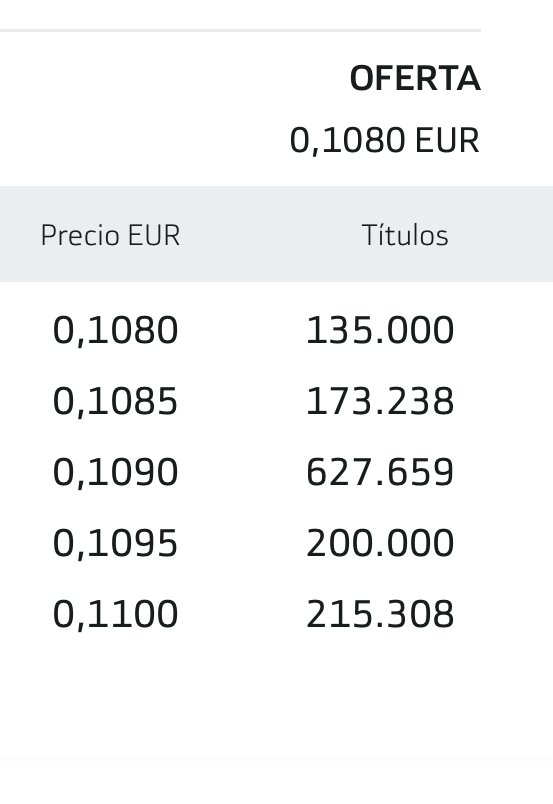Click the 627.659 títulos cell
Image resolution: width=553 pixels, height=804 pixels.
coord(380,472)
